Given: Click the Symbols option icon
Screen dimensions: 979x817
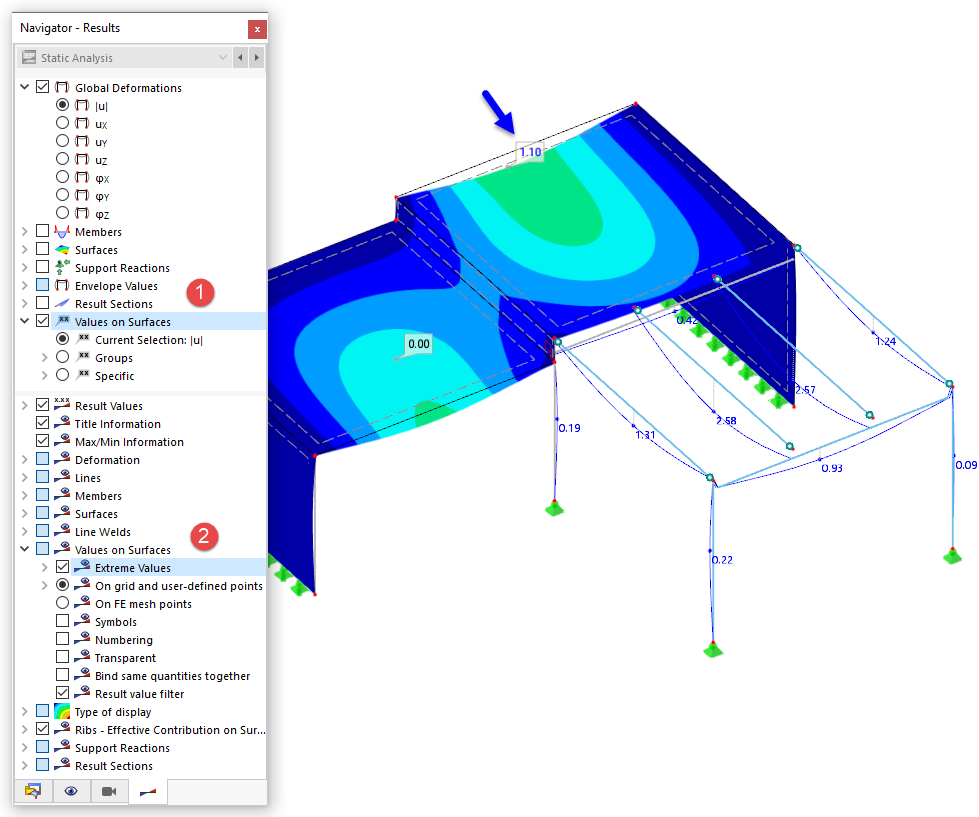Looking at the screenshot, I should 82,621.
